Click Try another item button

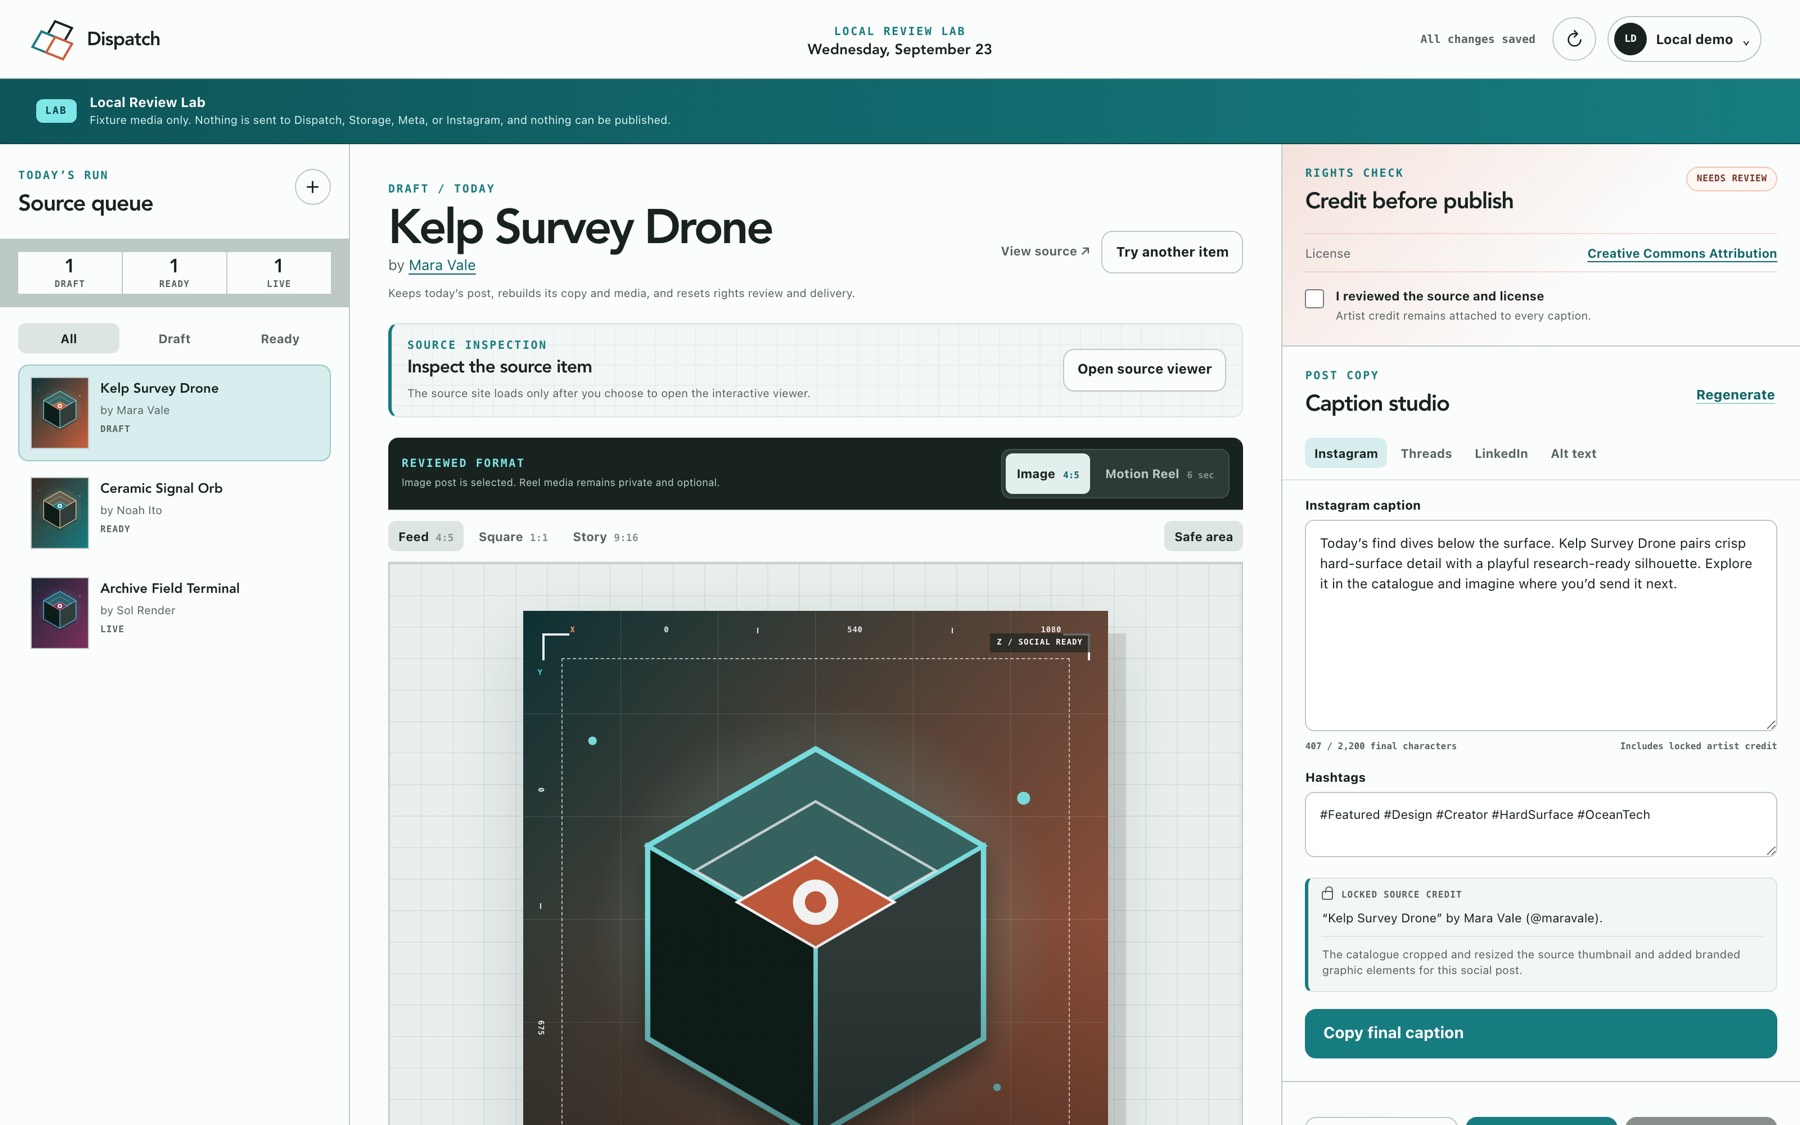[1172, 252]
